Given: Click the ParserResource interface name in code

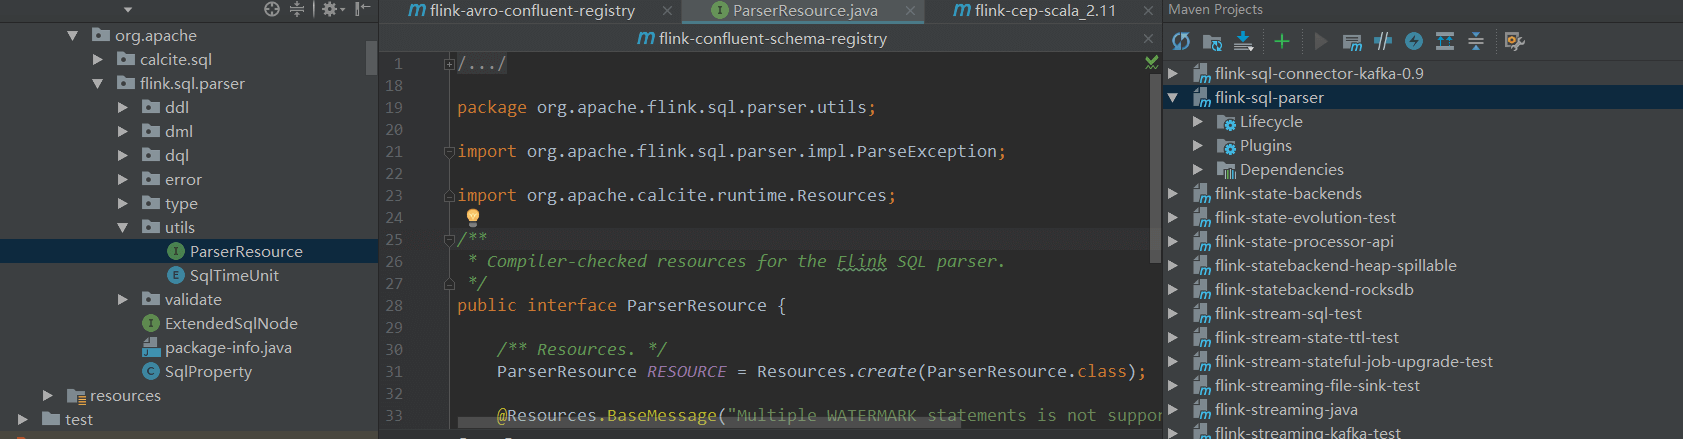Looking at the screenshot, I should click(696, 306).
